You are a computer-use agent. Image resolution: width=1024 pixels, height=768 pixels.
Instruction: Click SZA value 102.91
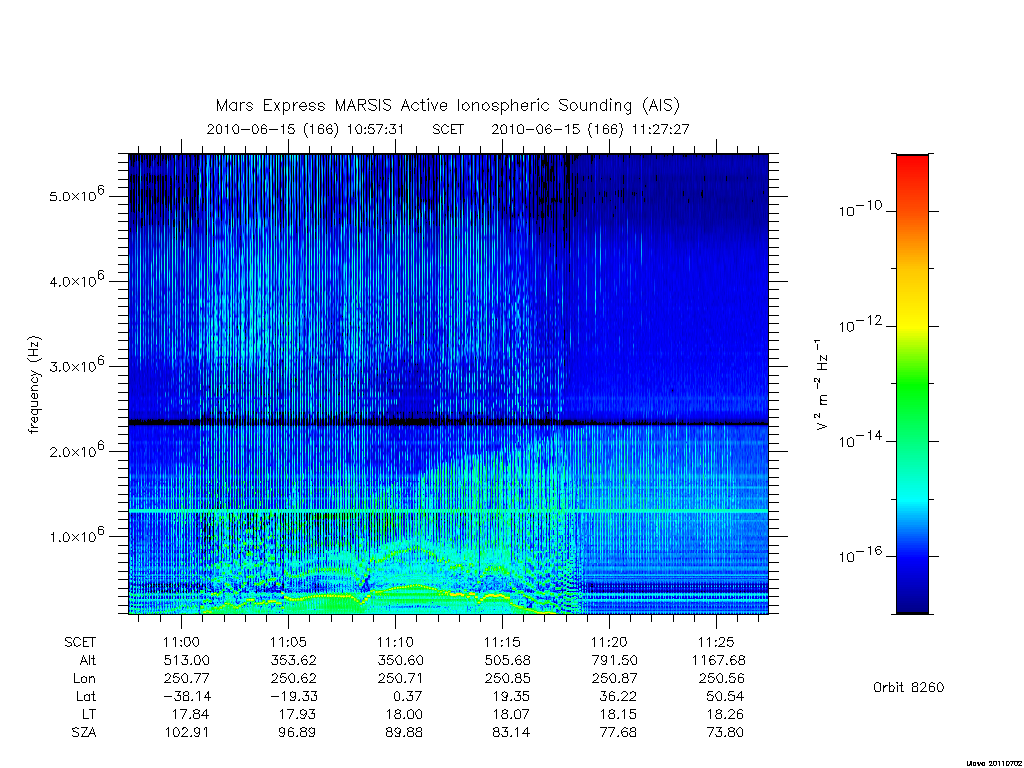[187, 733]
